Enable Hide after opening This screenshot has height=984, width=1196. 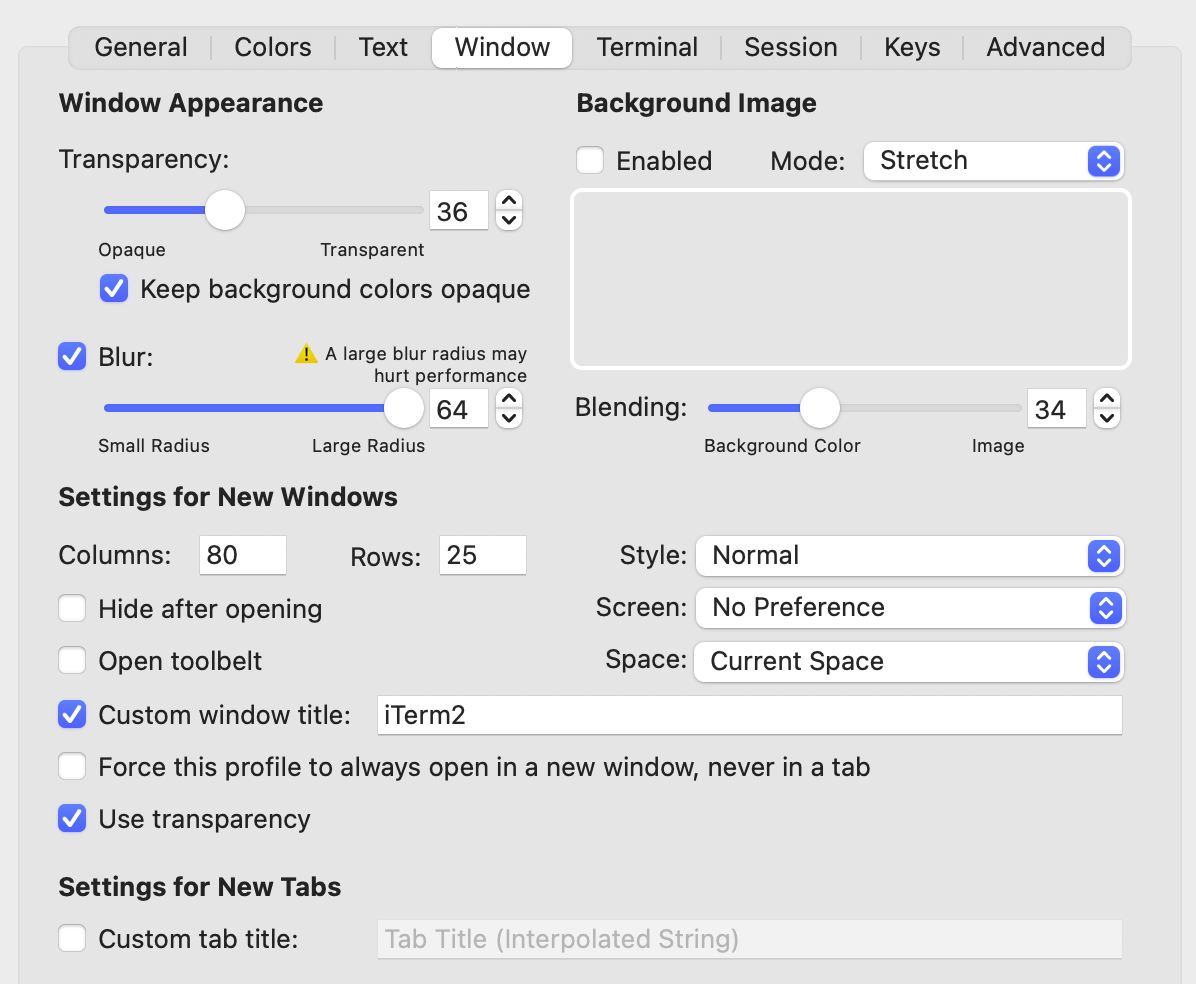point(72,608)
